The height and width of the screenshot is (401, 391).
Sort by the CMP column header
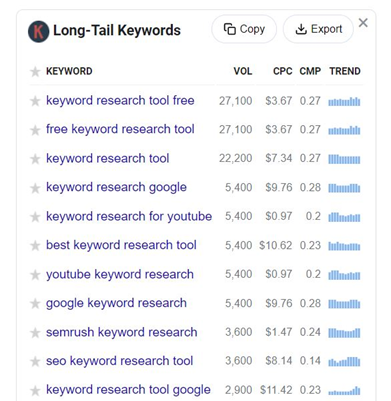tap(310, 71)
